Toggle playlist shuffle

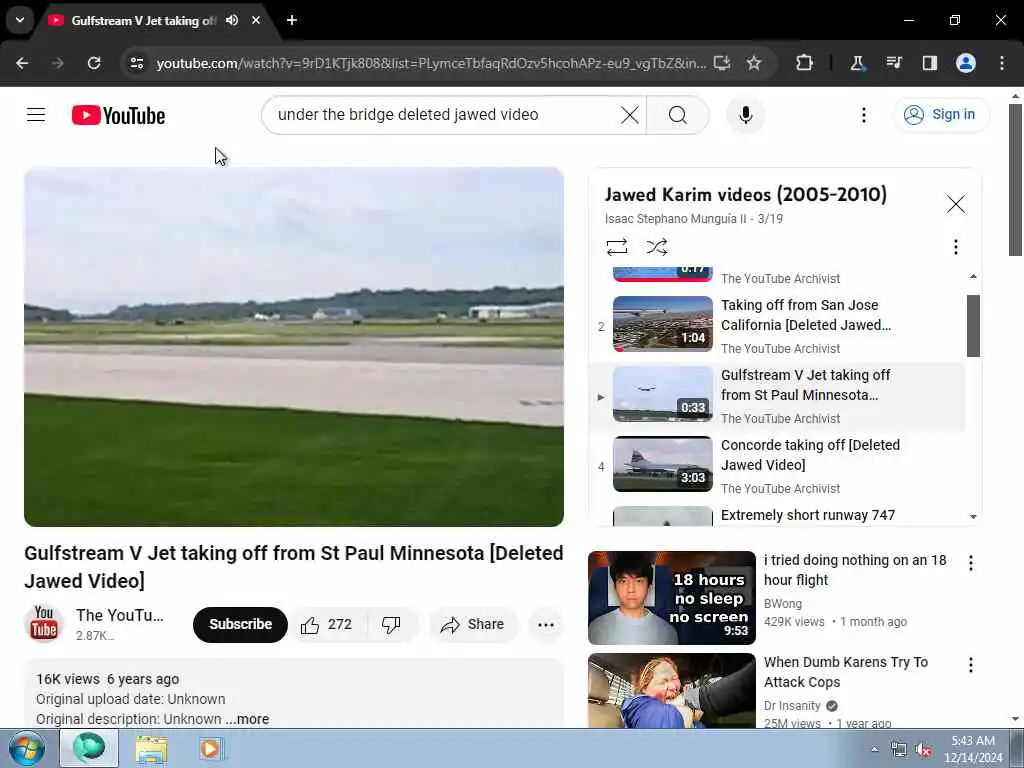656,247
